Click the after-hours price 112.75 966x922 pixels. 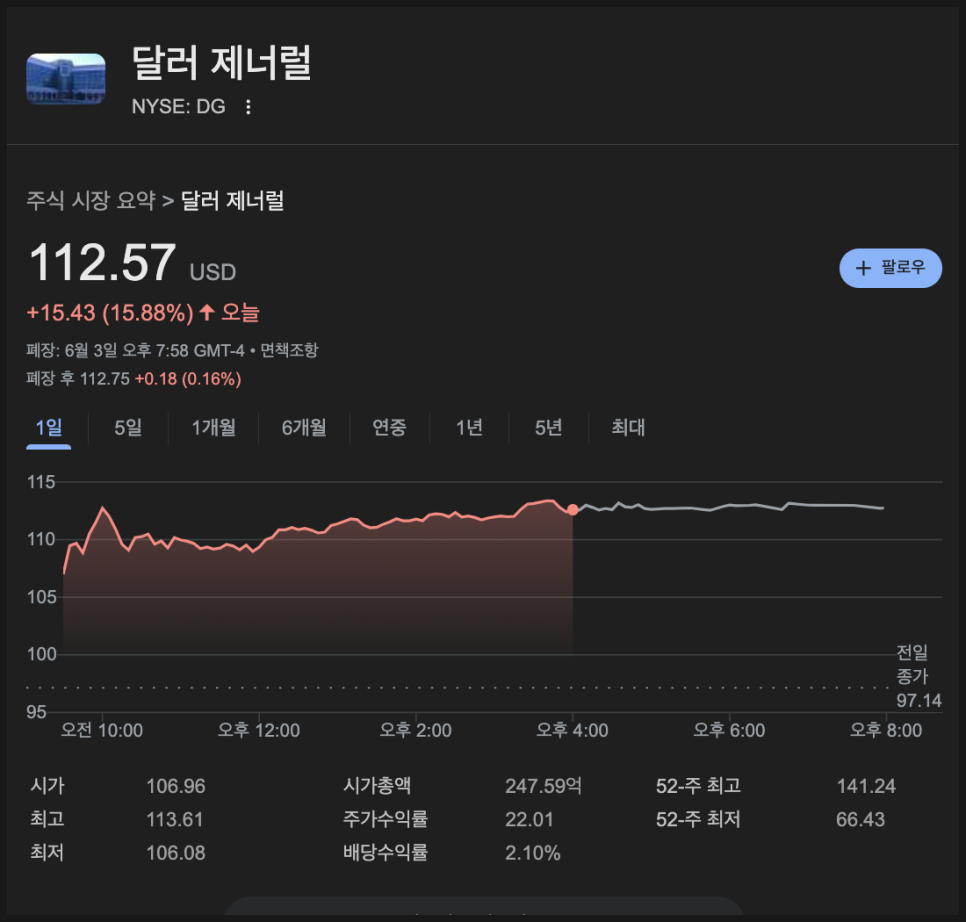coord(105,379)
